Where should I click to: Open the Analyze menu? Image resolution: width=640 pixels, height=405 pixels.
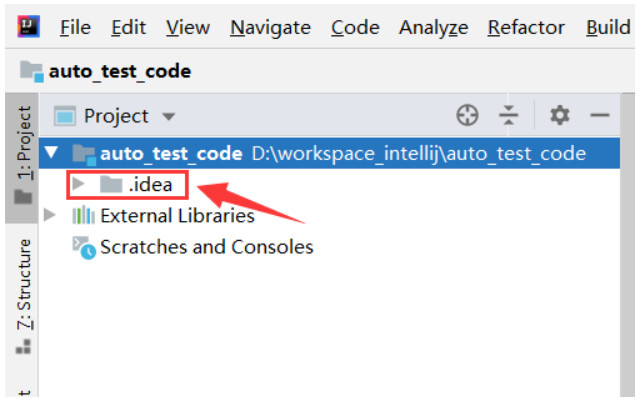coord(433,27)
